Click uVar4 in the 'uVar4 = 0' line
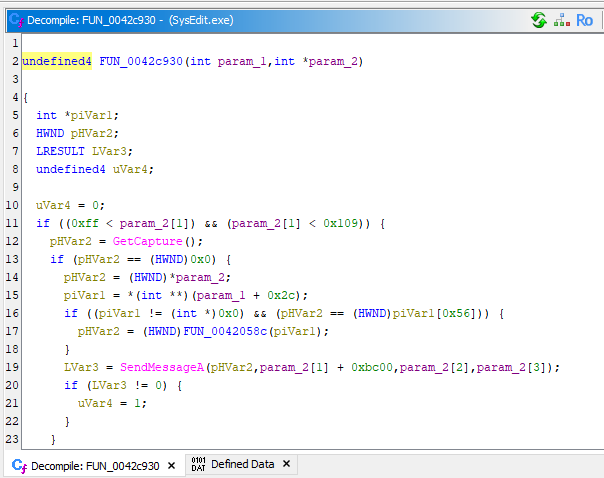604x478 pixels. coord(52,205)
